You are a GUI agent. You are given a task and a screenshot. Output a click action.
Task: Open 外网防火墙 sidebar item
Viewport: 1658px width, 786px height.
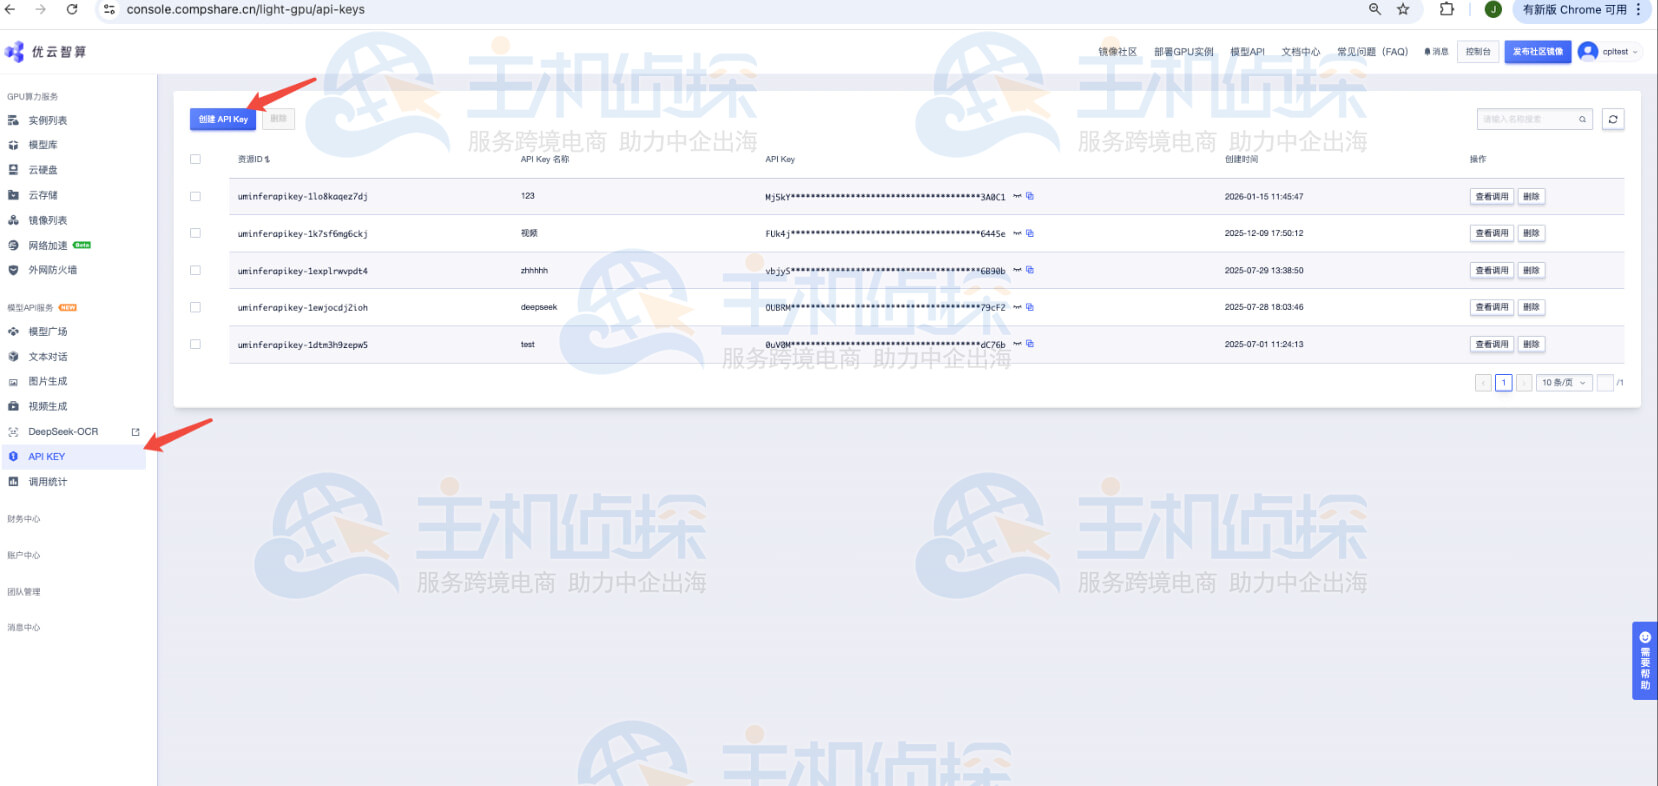[x=52, y=270]
